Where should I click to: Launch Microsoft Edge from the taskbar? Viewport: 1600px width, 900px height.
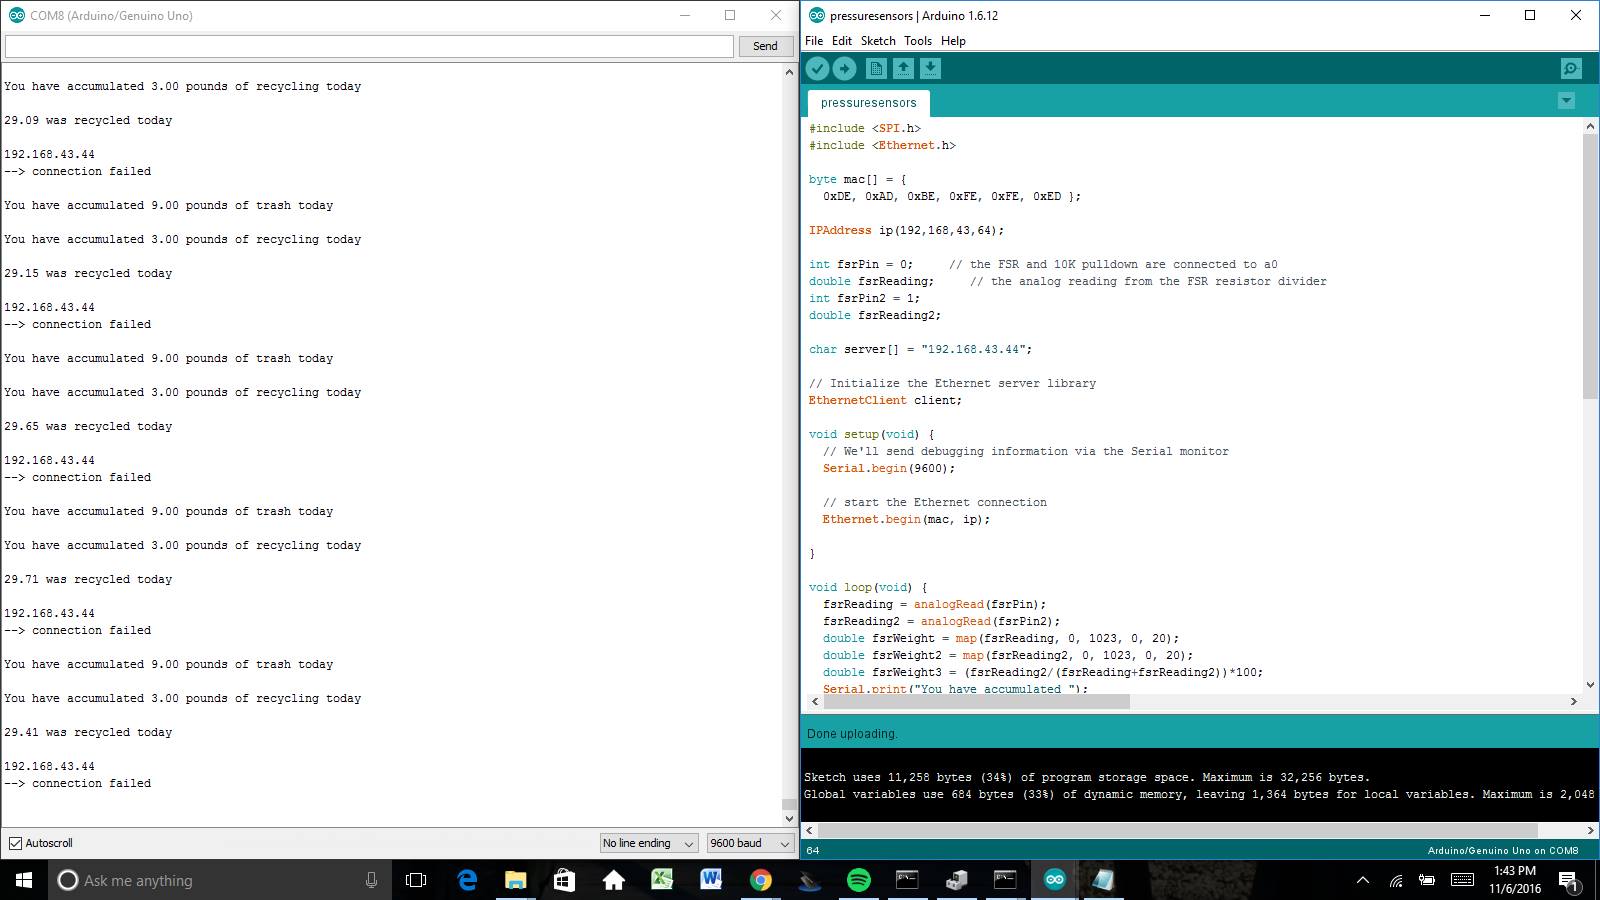[467, 880]
